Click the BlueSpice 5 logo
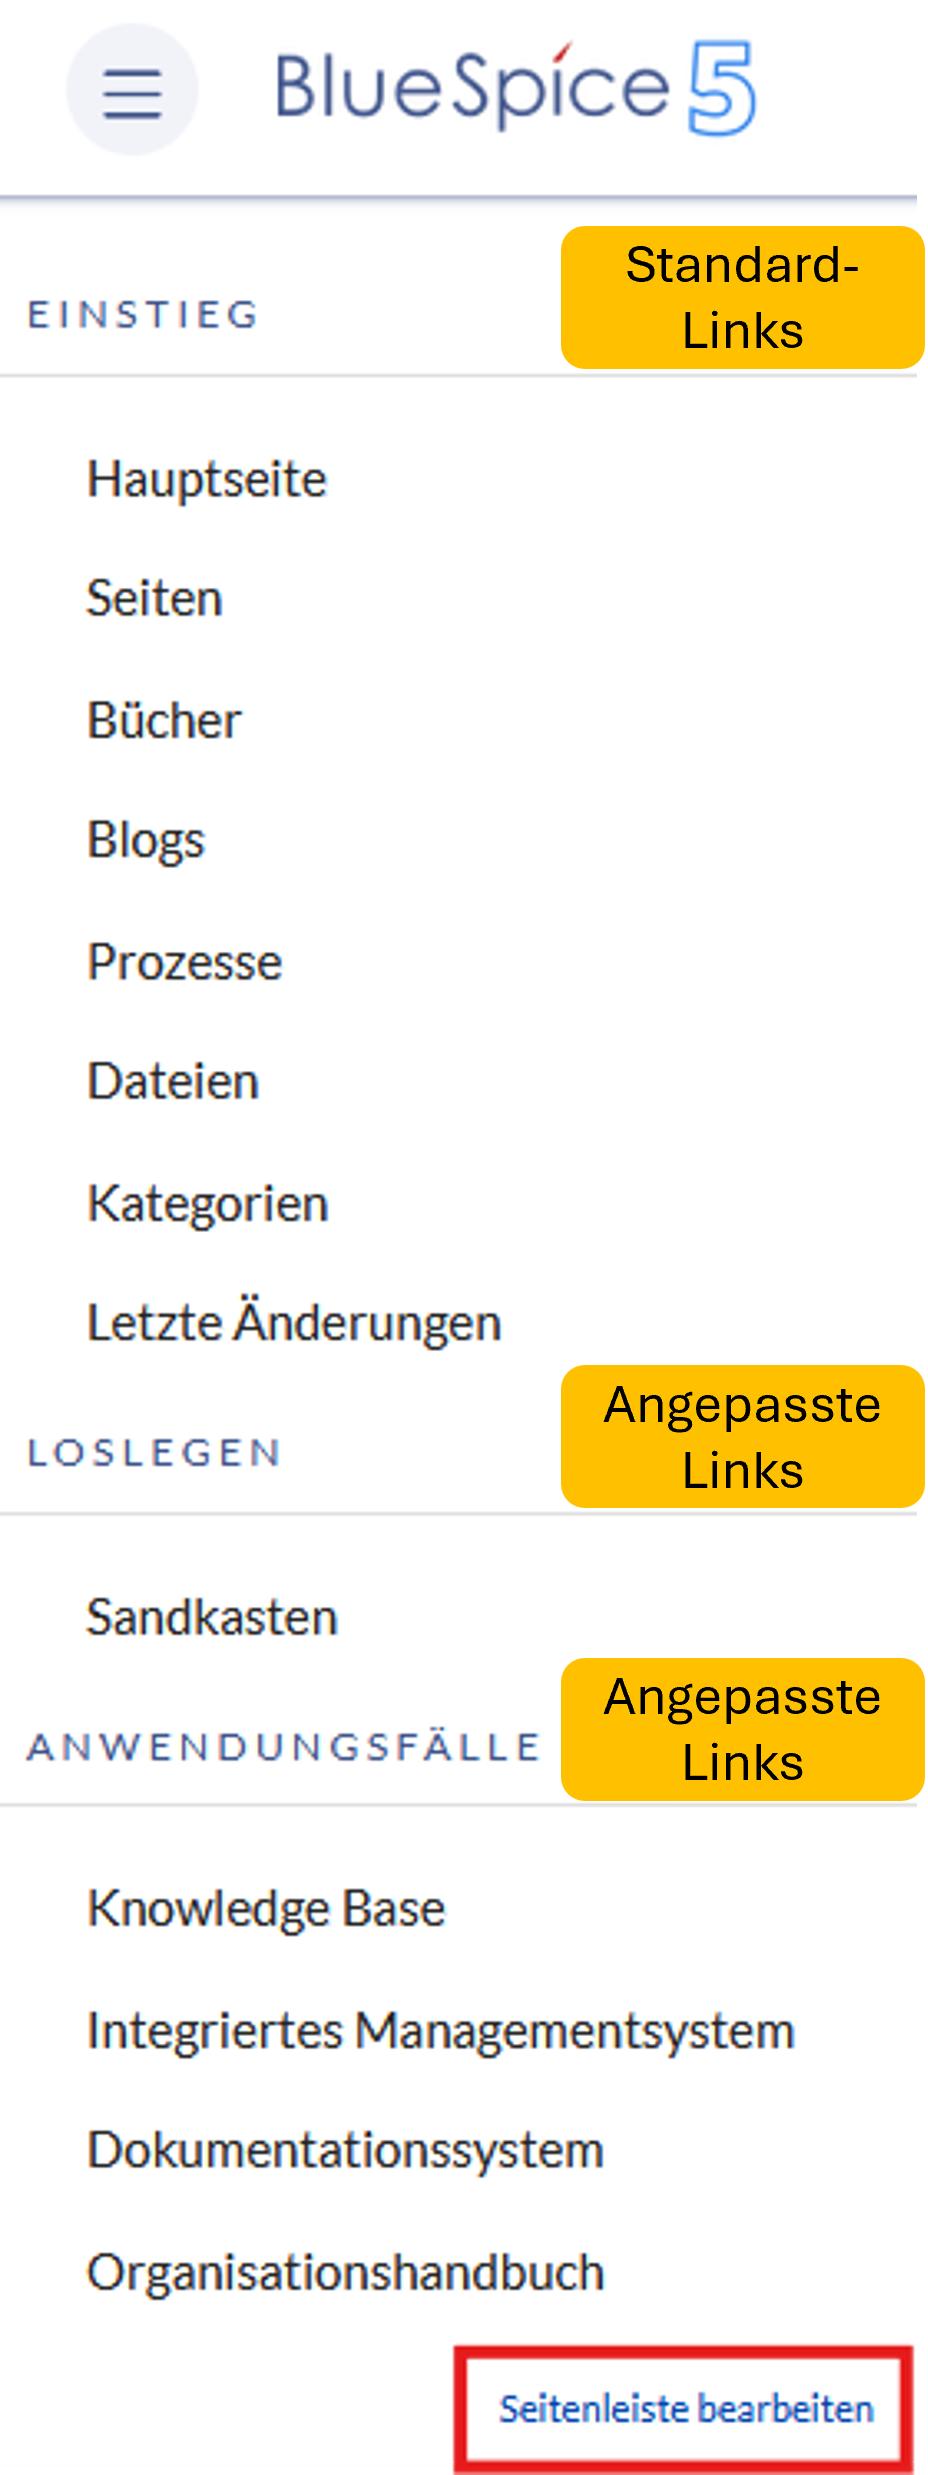Viewport: 928px width, 2475px height. 514,88
